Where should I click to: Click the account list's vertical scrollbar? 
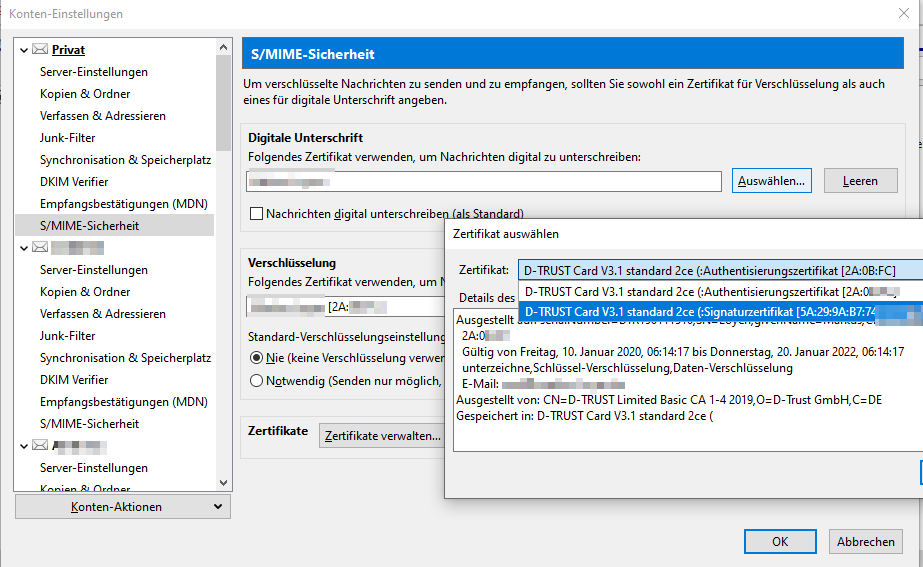point(223,100)
